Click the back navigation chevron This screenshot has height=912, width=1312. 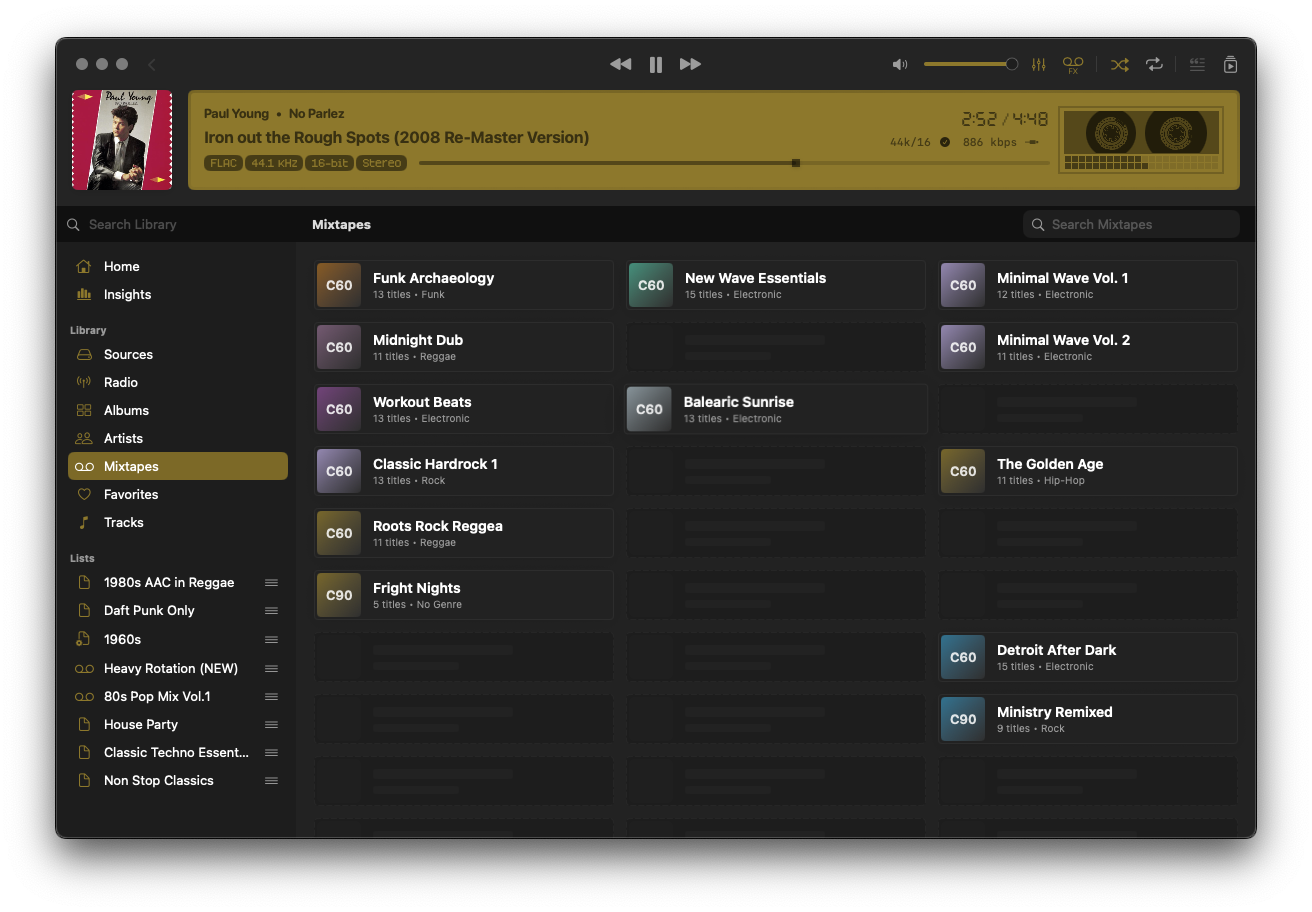tap(152, 64)
